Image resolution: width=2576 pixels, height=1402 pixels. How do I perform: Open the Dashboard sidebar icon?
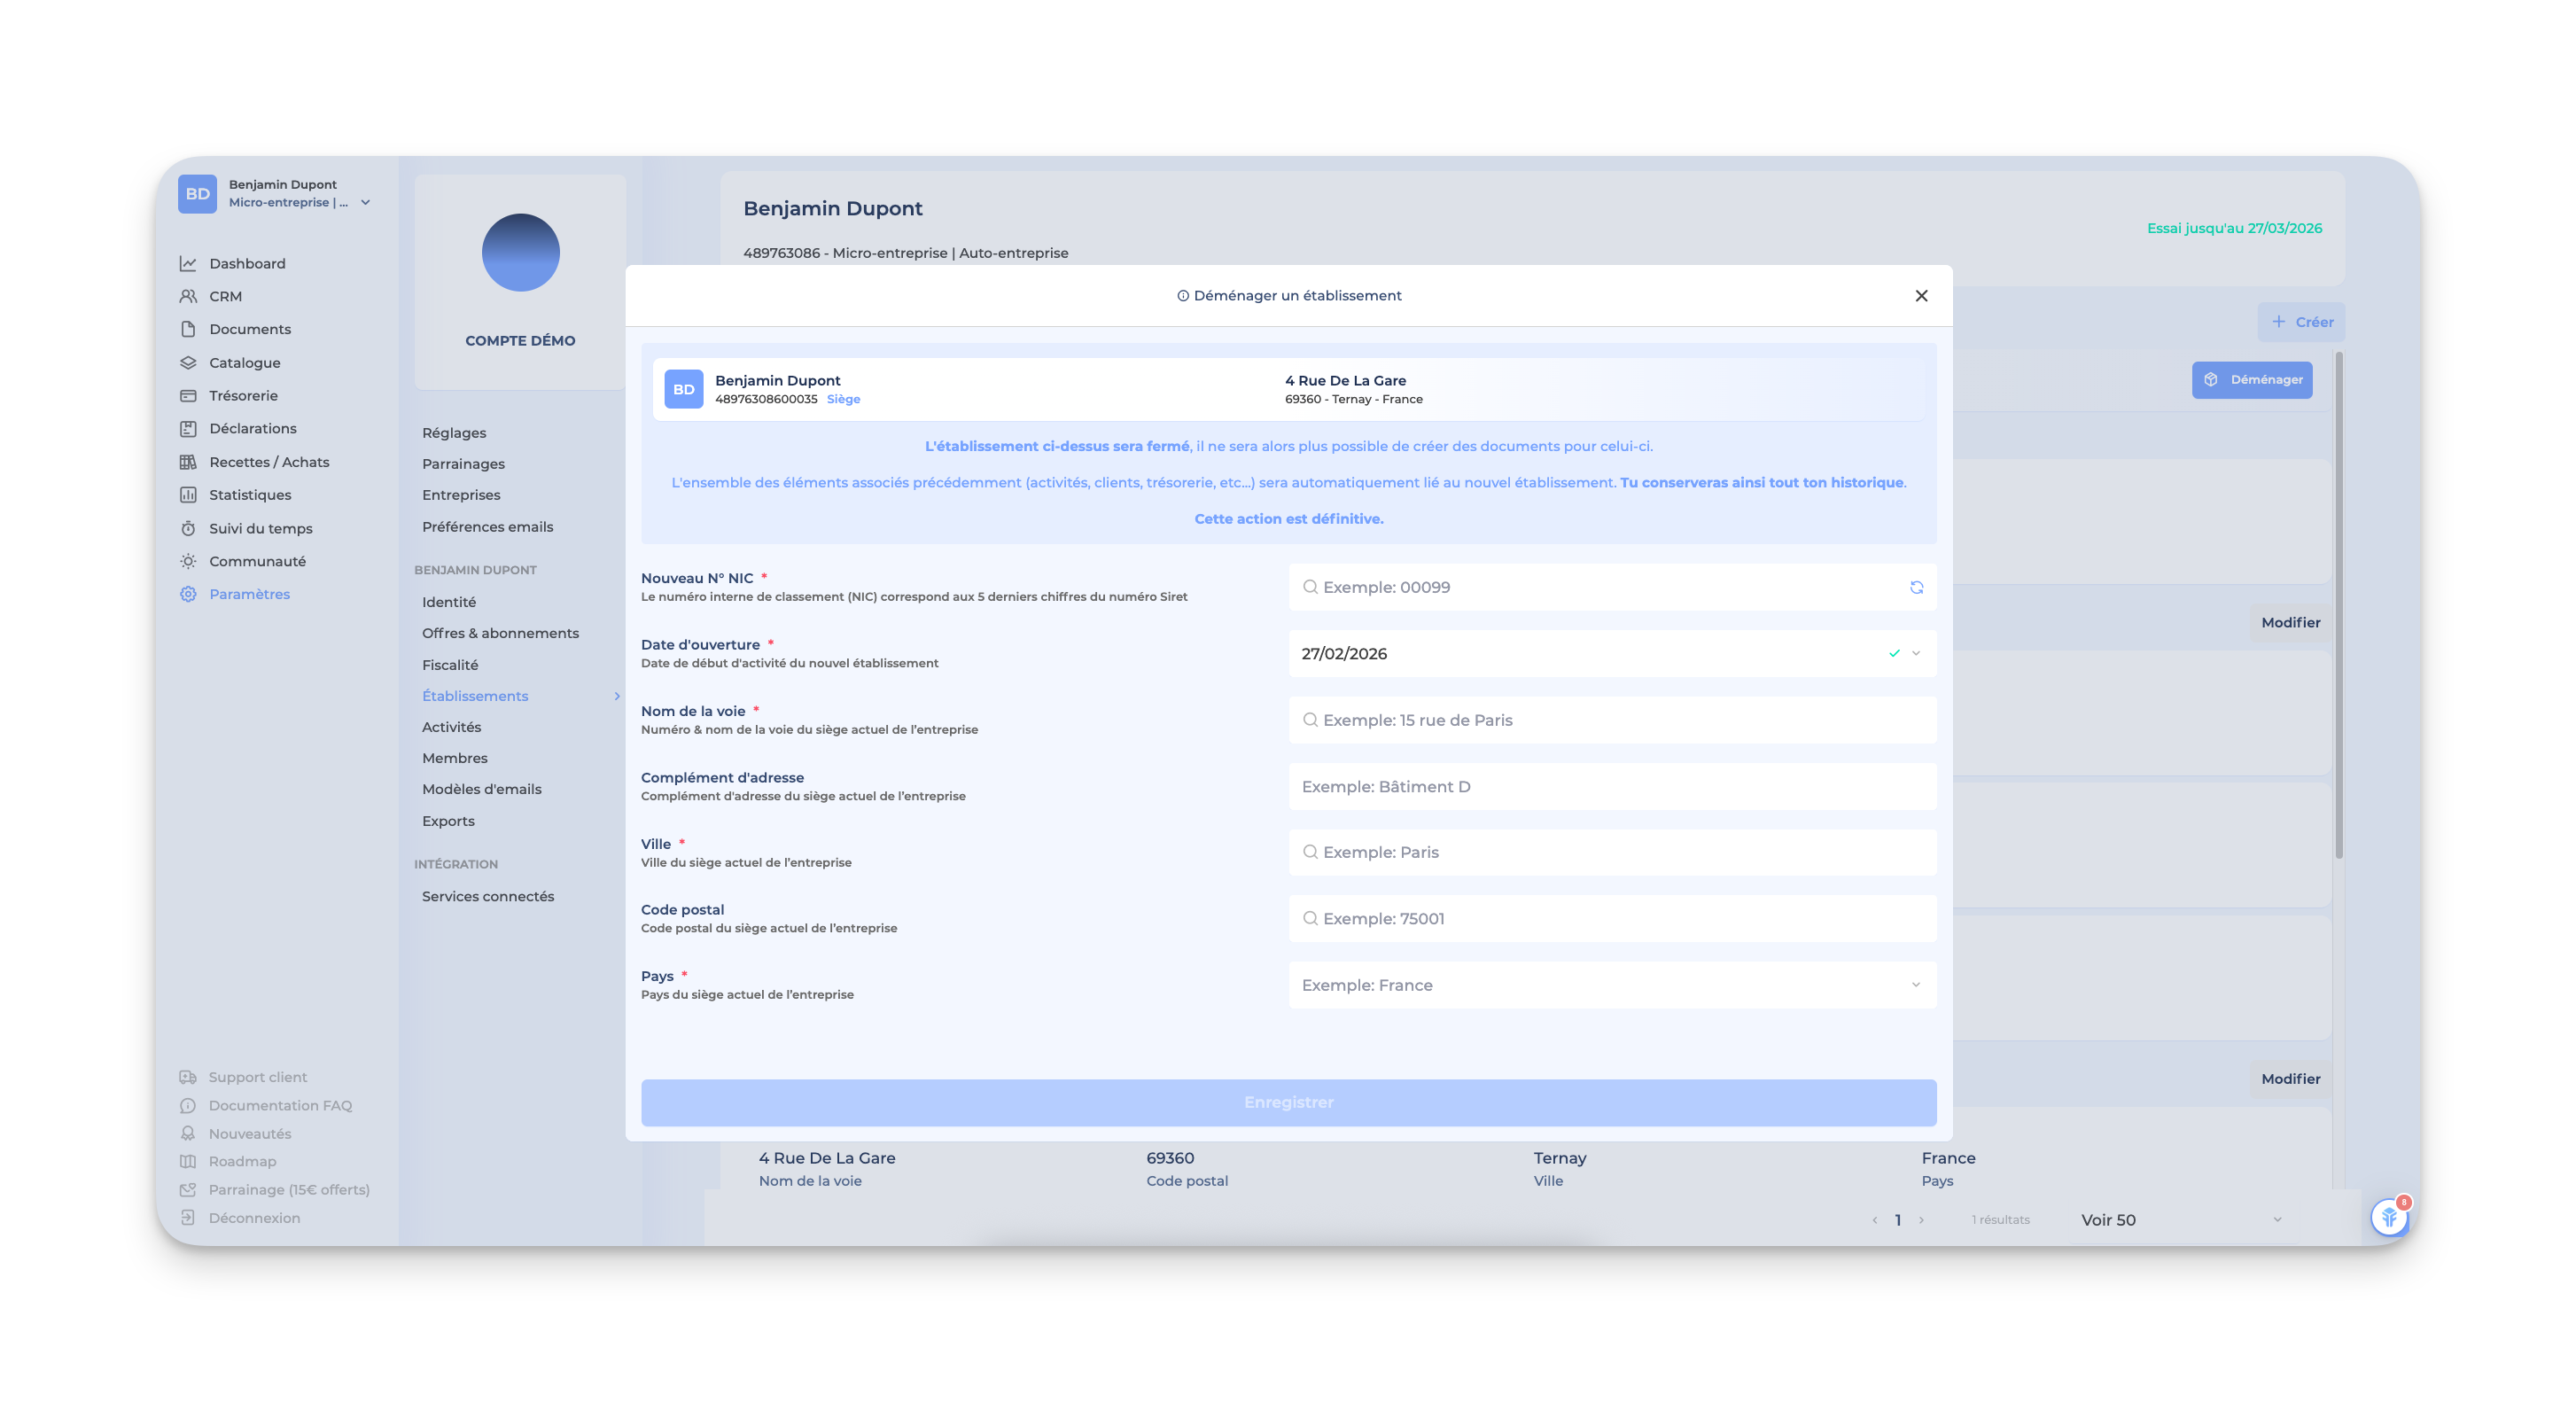pos(188,263)
